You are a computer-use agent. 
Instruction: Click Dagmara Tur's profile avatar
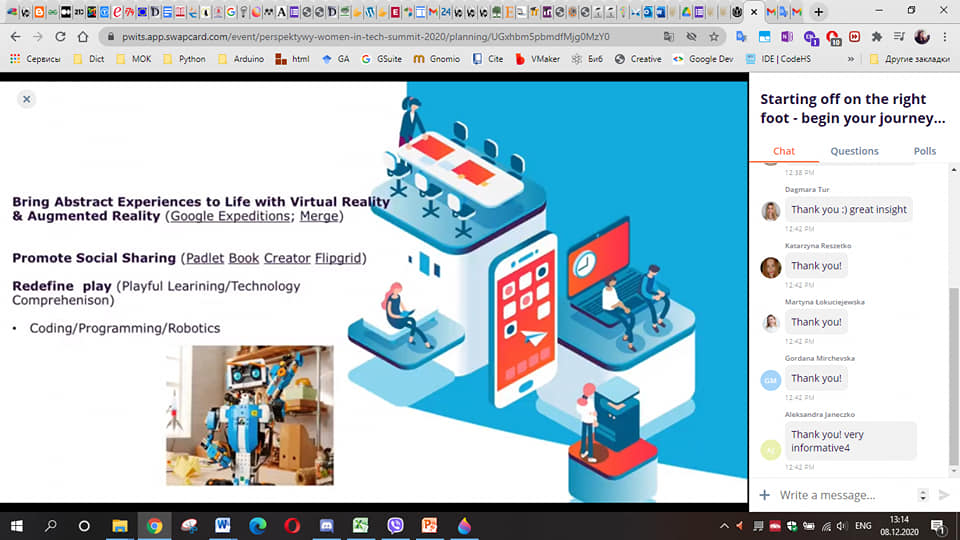pyautogui.click(x=770, y=211)
